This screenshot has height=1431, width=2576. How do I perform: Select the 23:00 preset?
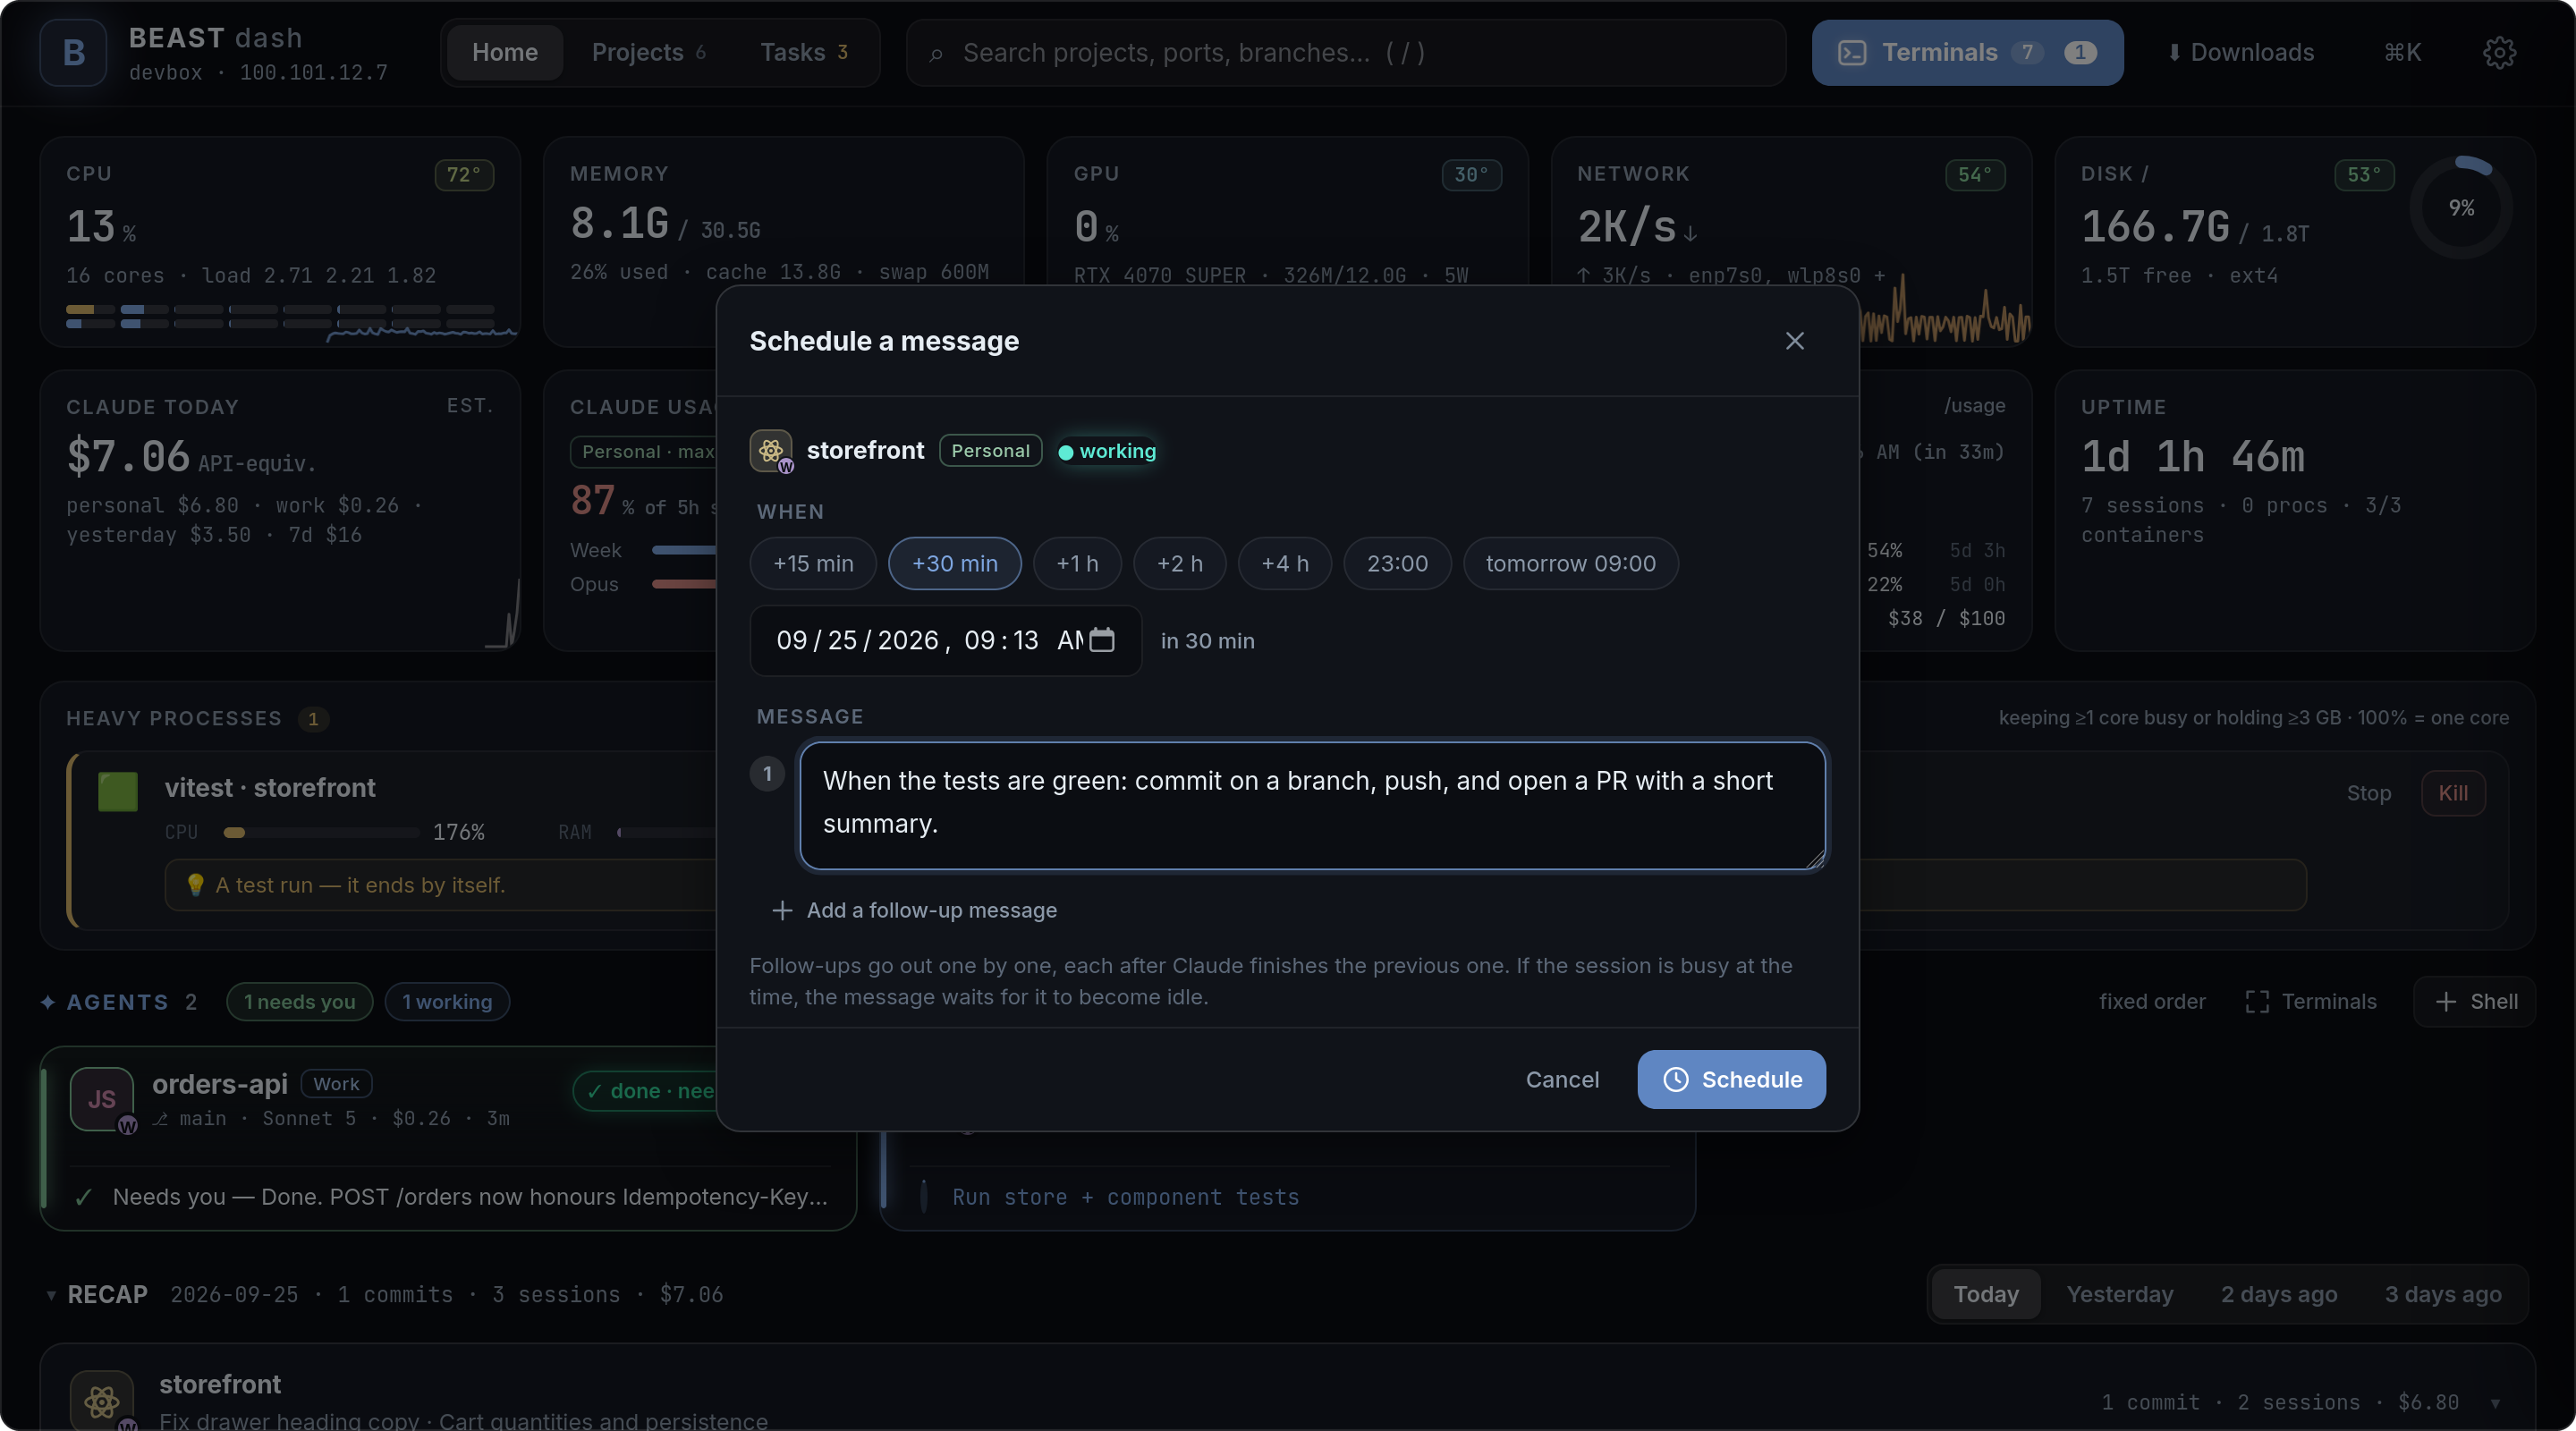pos(1397,563)
